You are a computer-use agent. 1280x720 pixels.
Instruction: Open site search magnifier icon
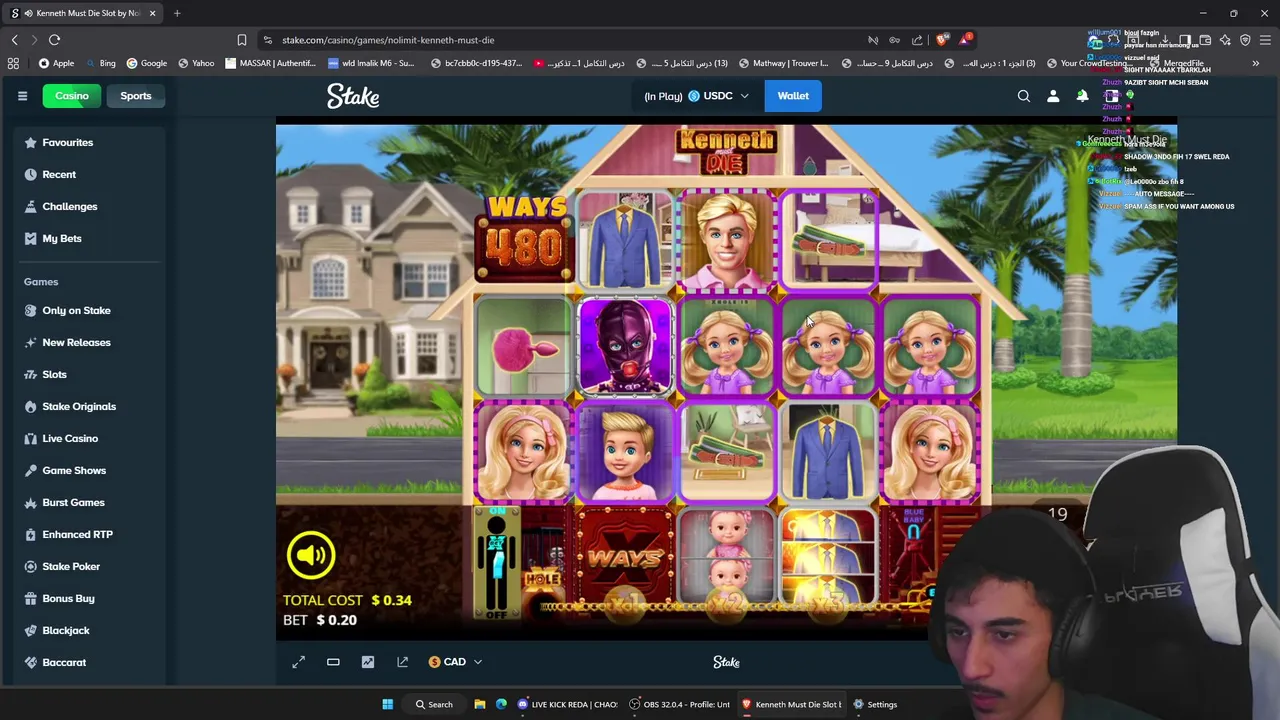click(x=1024, y=96)
